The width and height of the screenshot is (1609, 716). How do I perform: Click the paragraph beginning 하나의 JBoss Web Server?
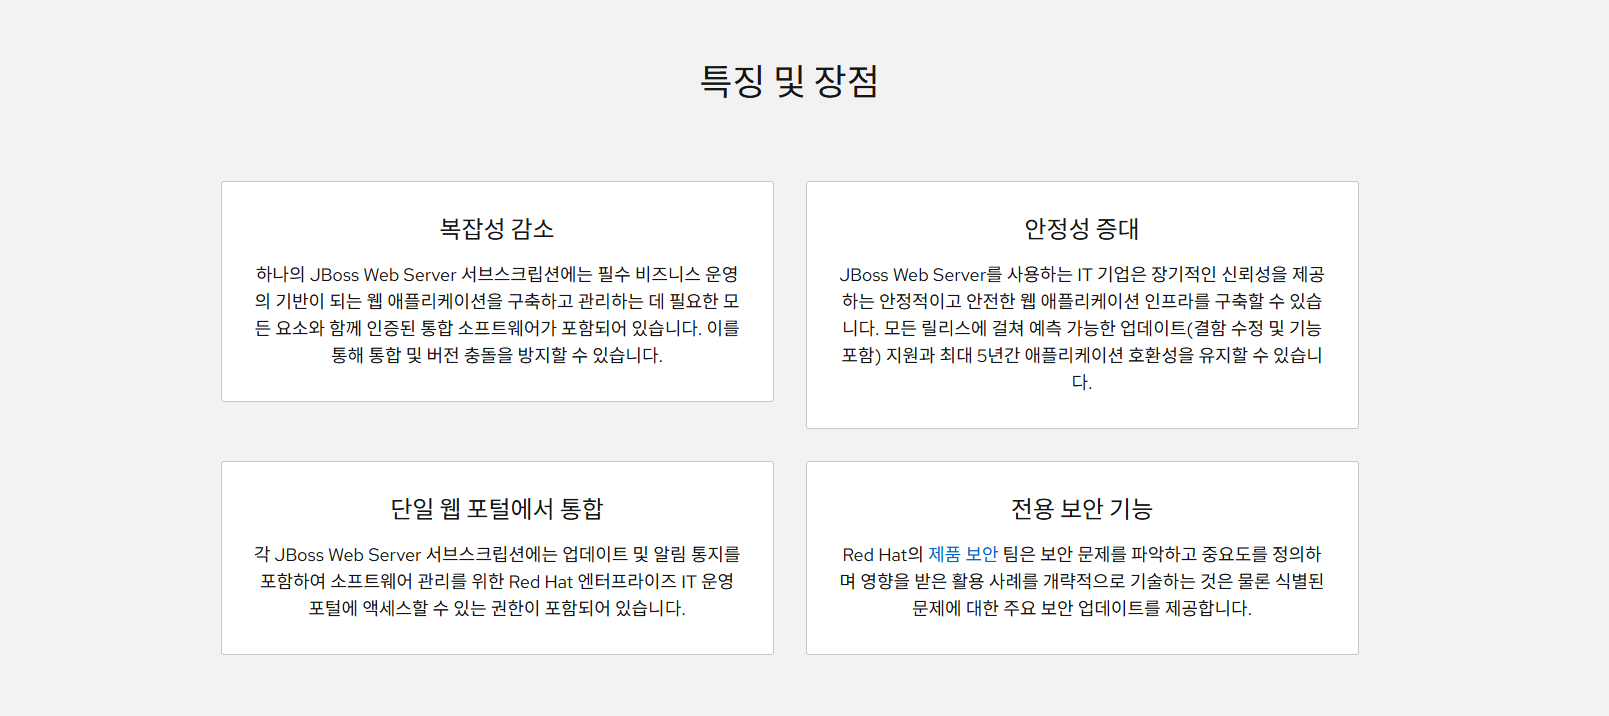pyautogui.click(x=497, y=314)
